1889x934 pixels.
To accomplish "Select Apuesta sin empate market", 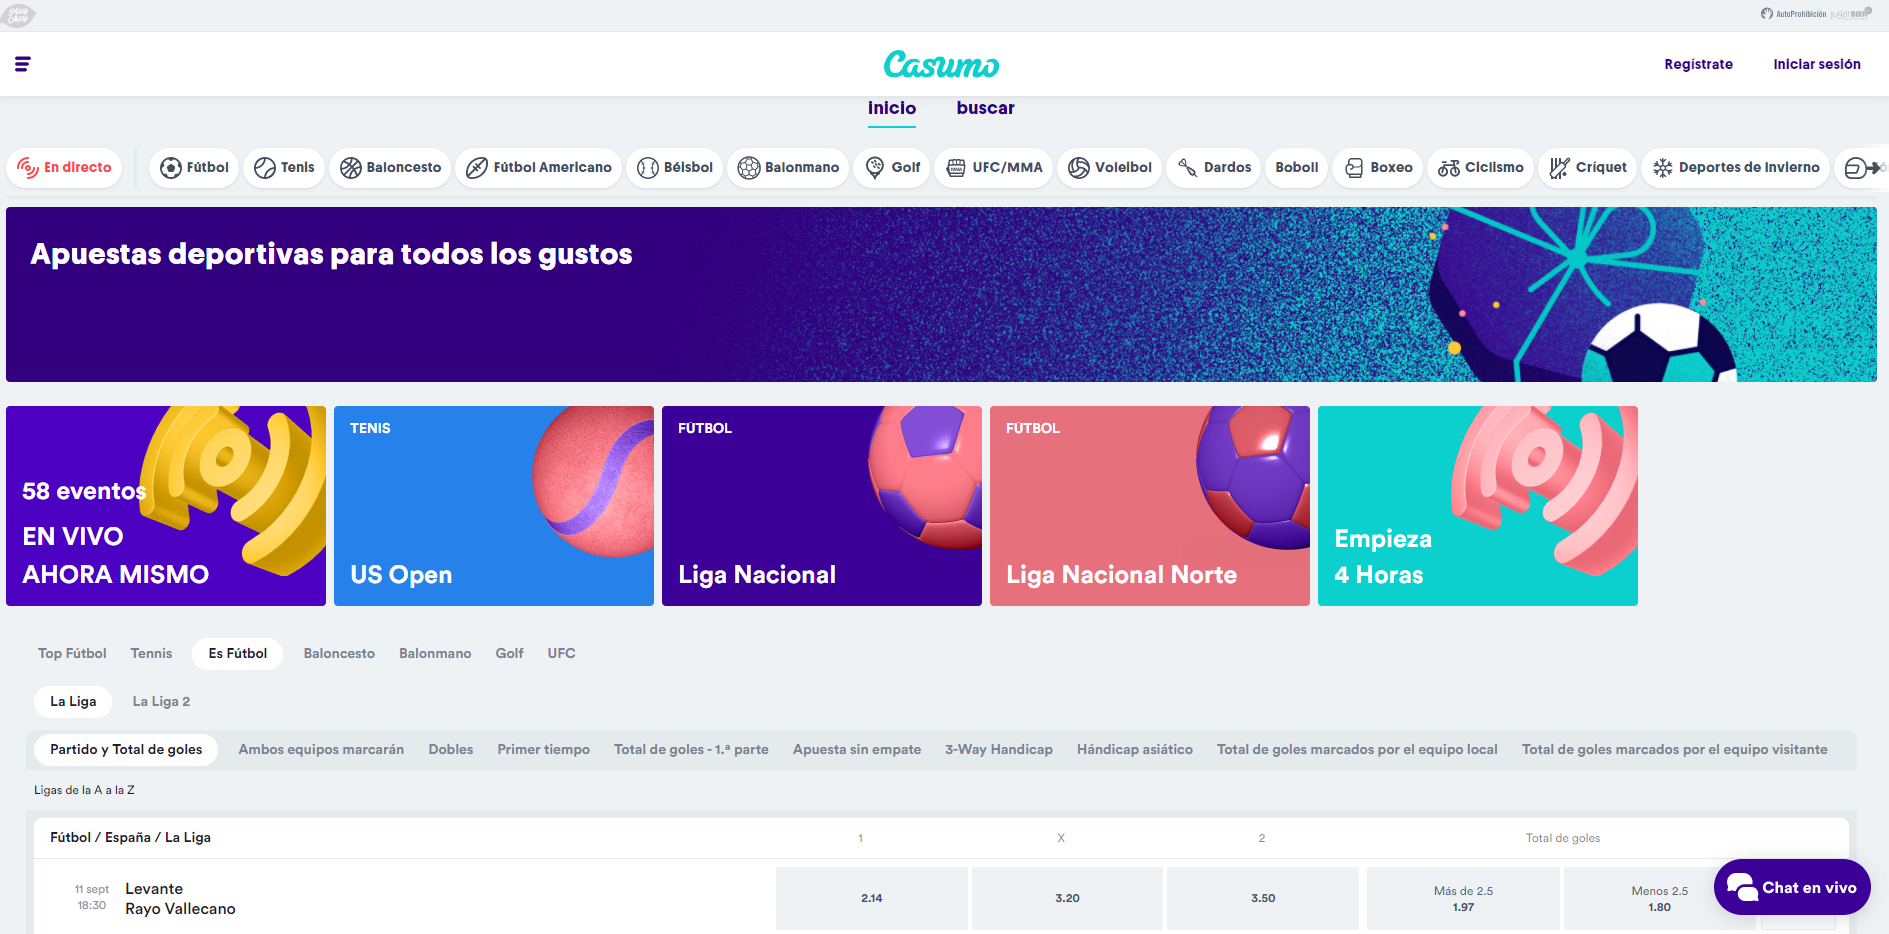I will 857,750.
